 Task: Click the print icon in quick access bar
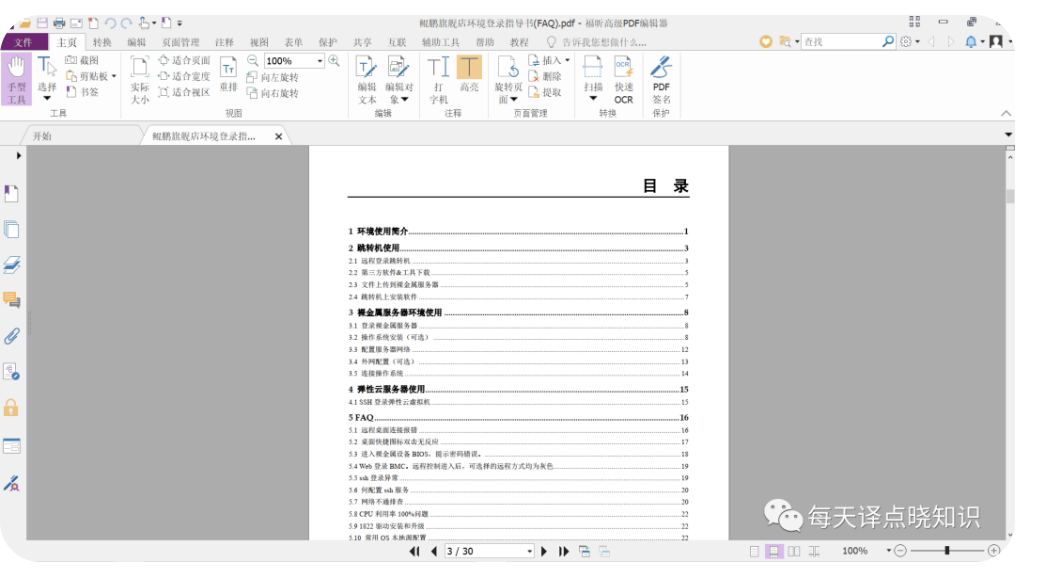point(59,23)
